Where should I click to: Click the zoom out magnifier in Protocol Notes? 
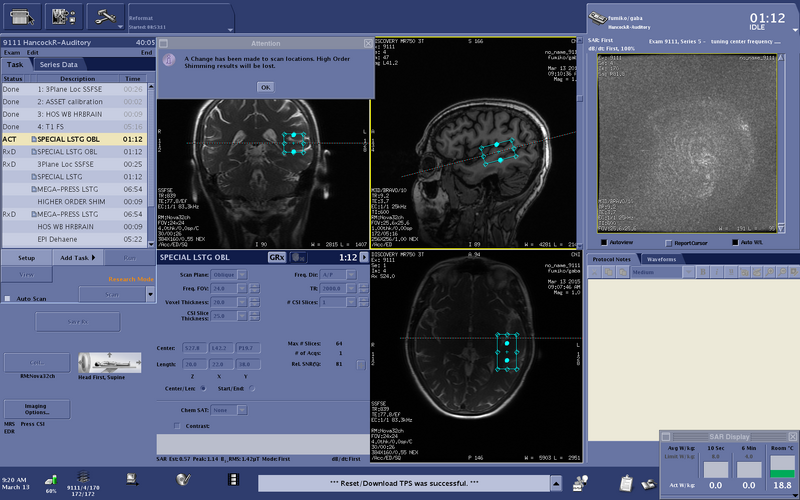tap(782, 272)
